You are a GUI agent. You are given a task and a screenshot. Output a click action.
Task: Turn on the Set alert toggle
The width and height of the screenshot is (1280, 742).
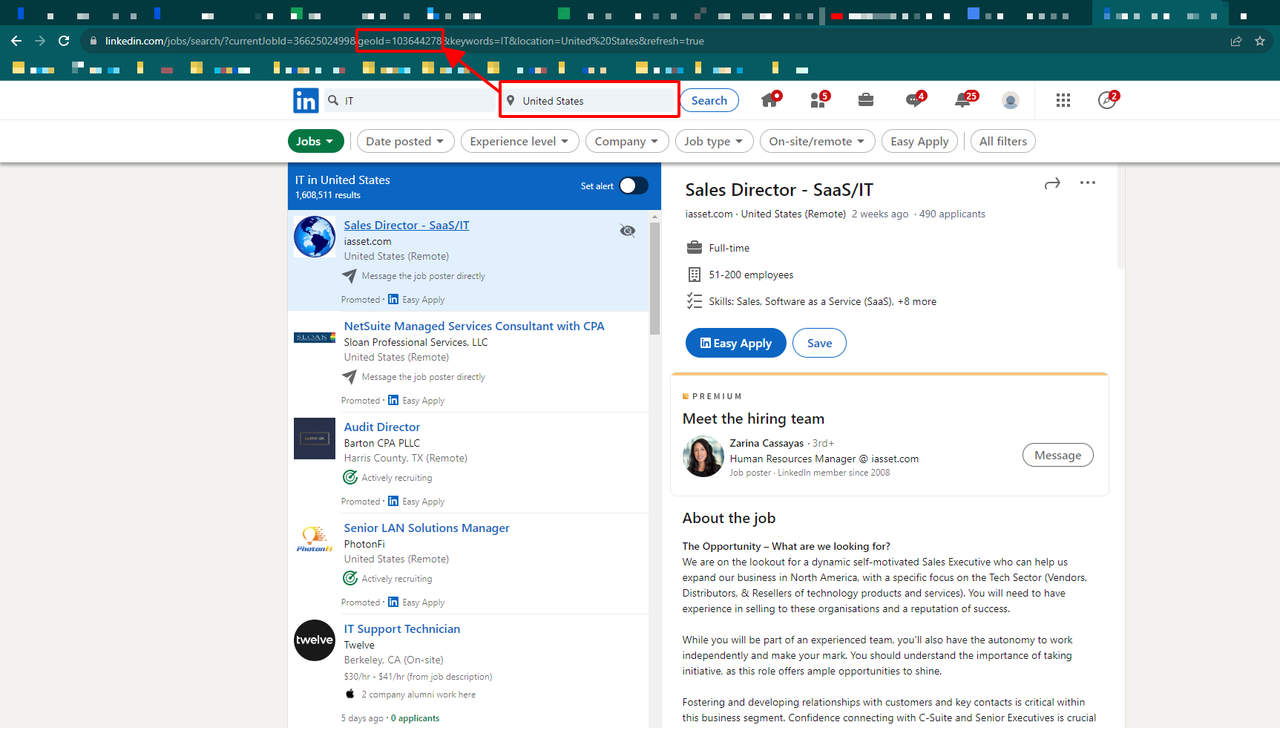click(632, 186)
